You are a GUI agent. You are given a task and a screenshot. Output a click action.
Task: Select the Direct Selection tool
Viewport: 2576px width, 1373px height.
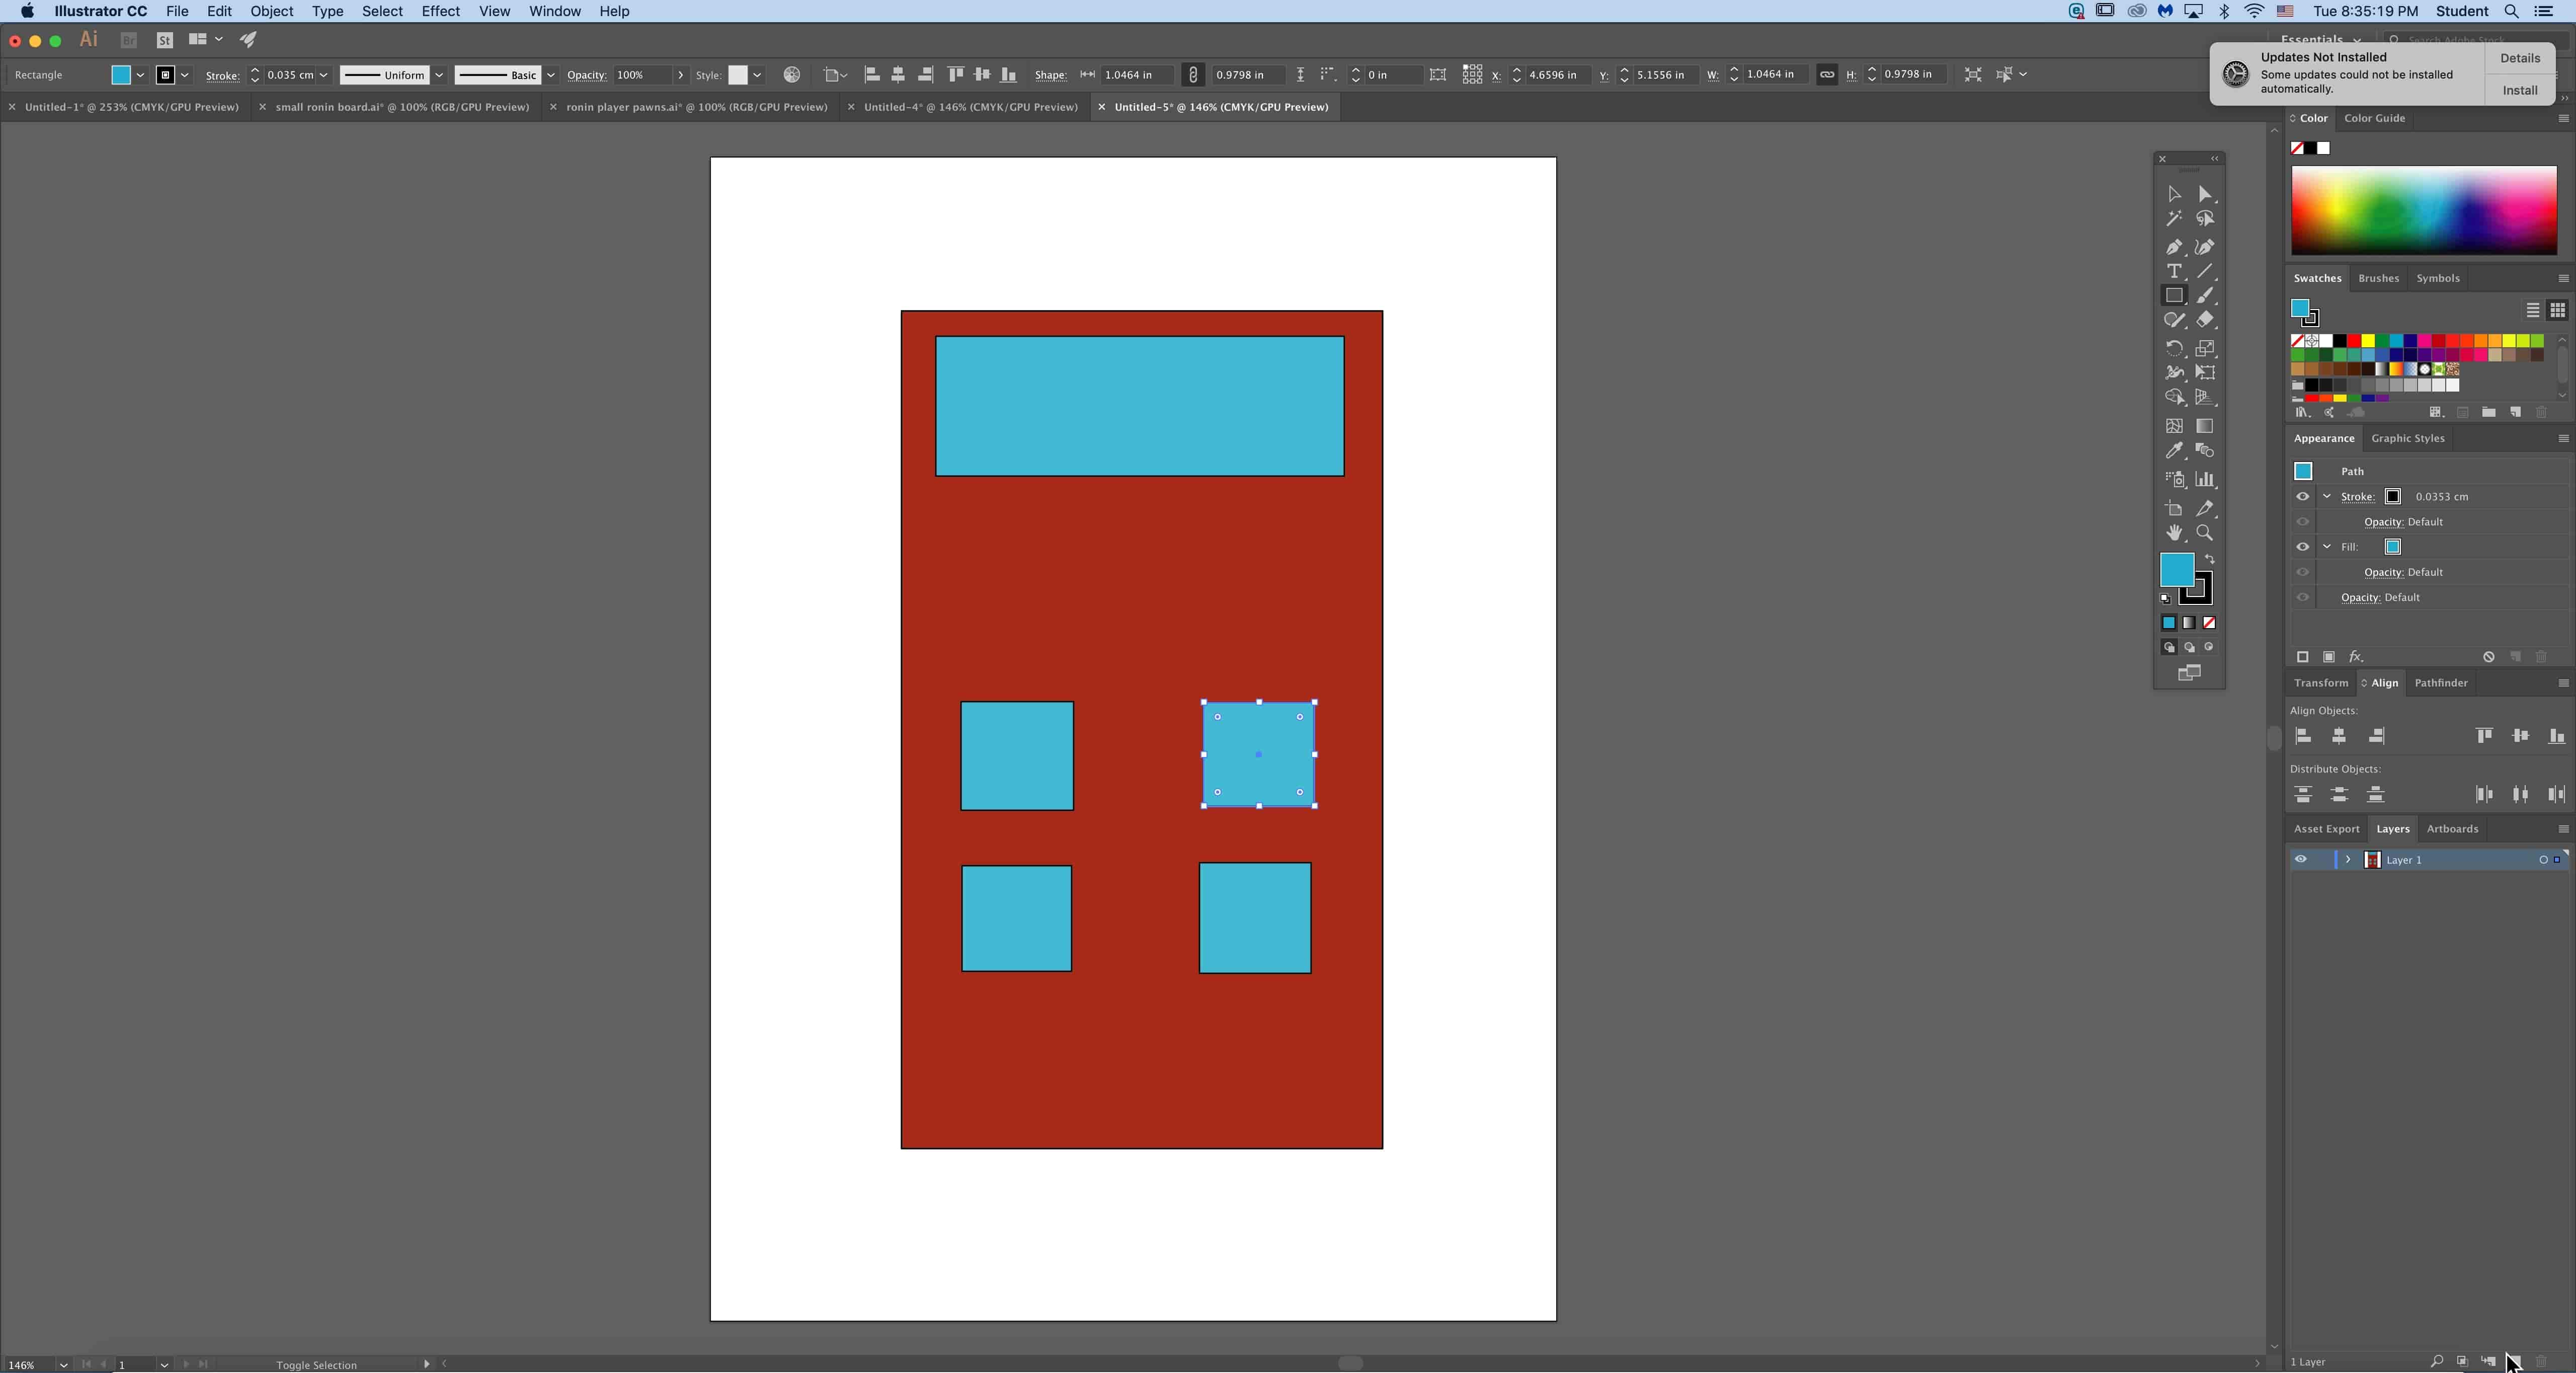2205,194
